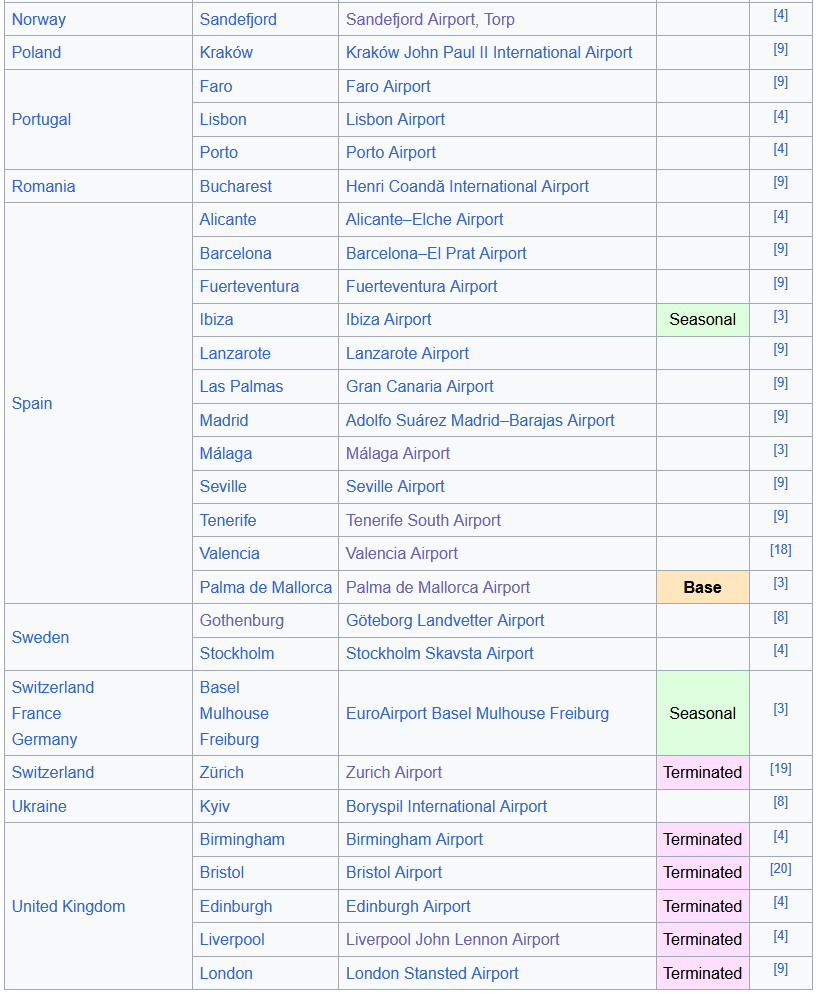
Task: Open the Gothenburg city link
Action: [x=242, y=620]
